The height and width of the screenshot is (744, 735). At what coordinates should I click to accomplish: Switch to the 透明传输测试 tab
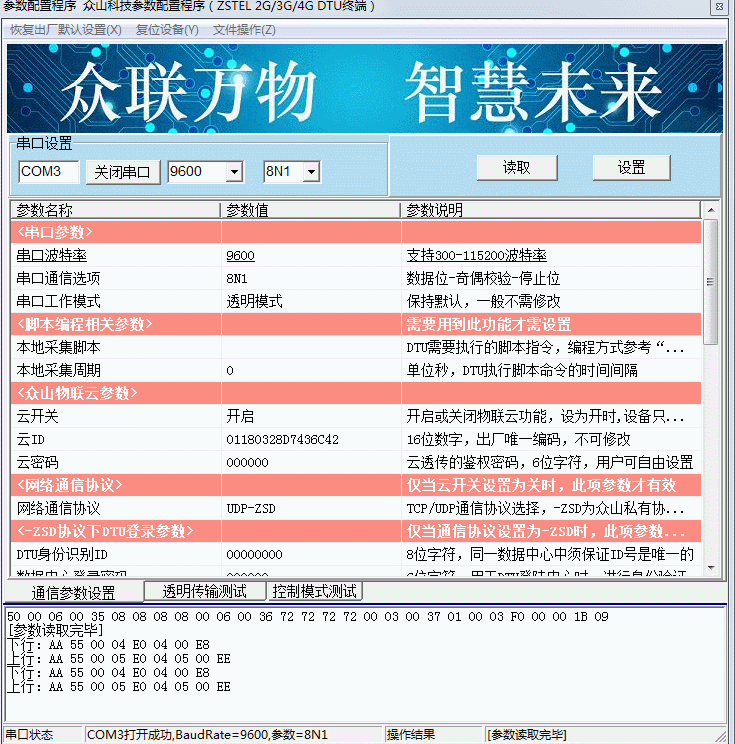(205, 591)
